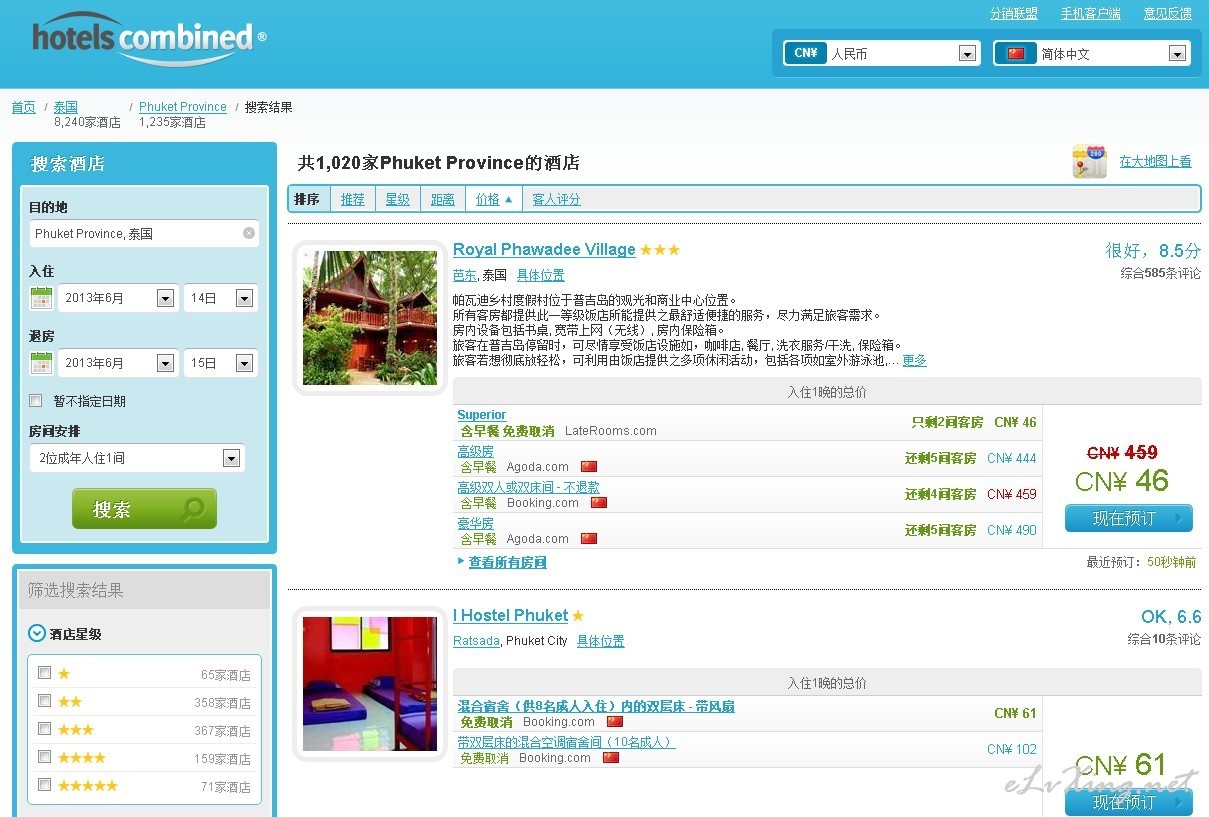Open 豪华房 room link
The height and width of the screenshot is (817, 1209).
point(475,523)
